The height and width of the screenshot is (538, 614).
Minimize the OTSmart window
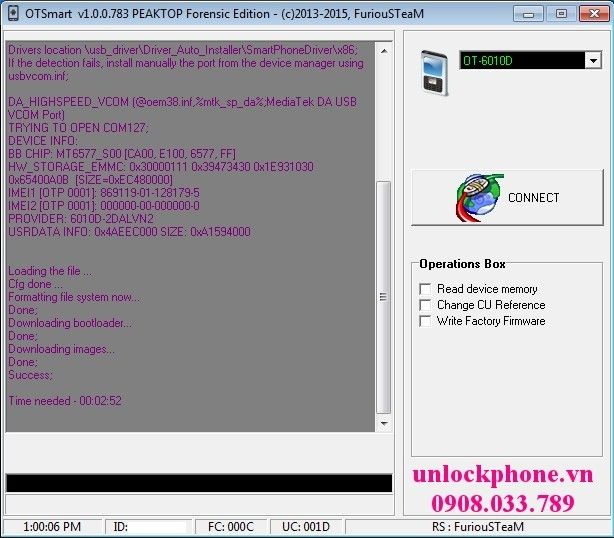pyautogui.click(x=535, y=13)
